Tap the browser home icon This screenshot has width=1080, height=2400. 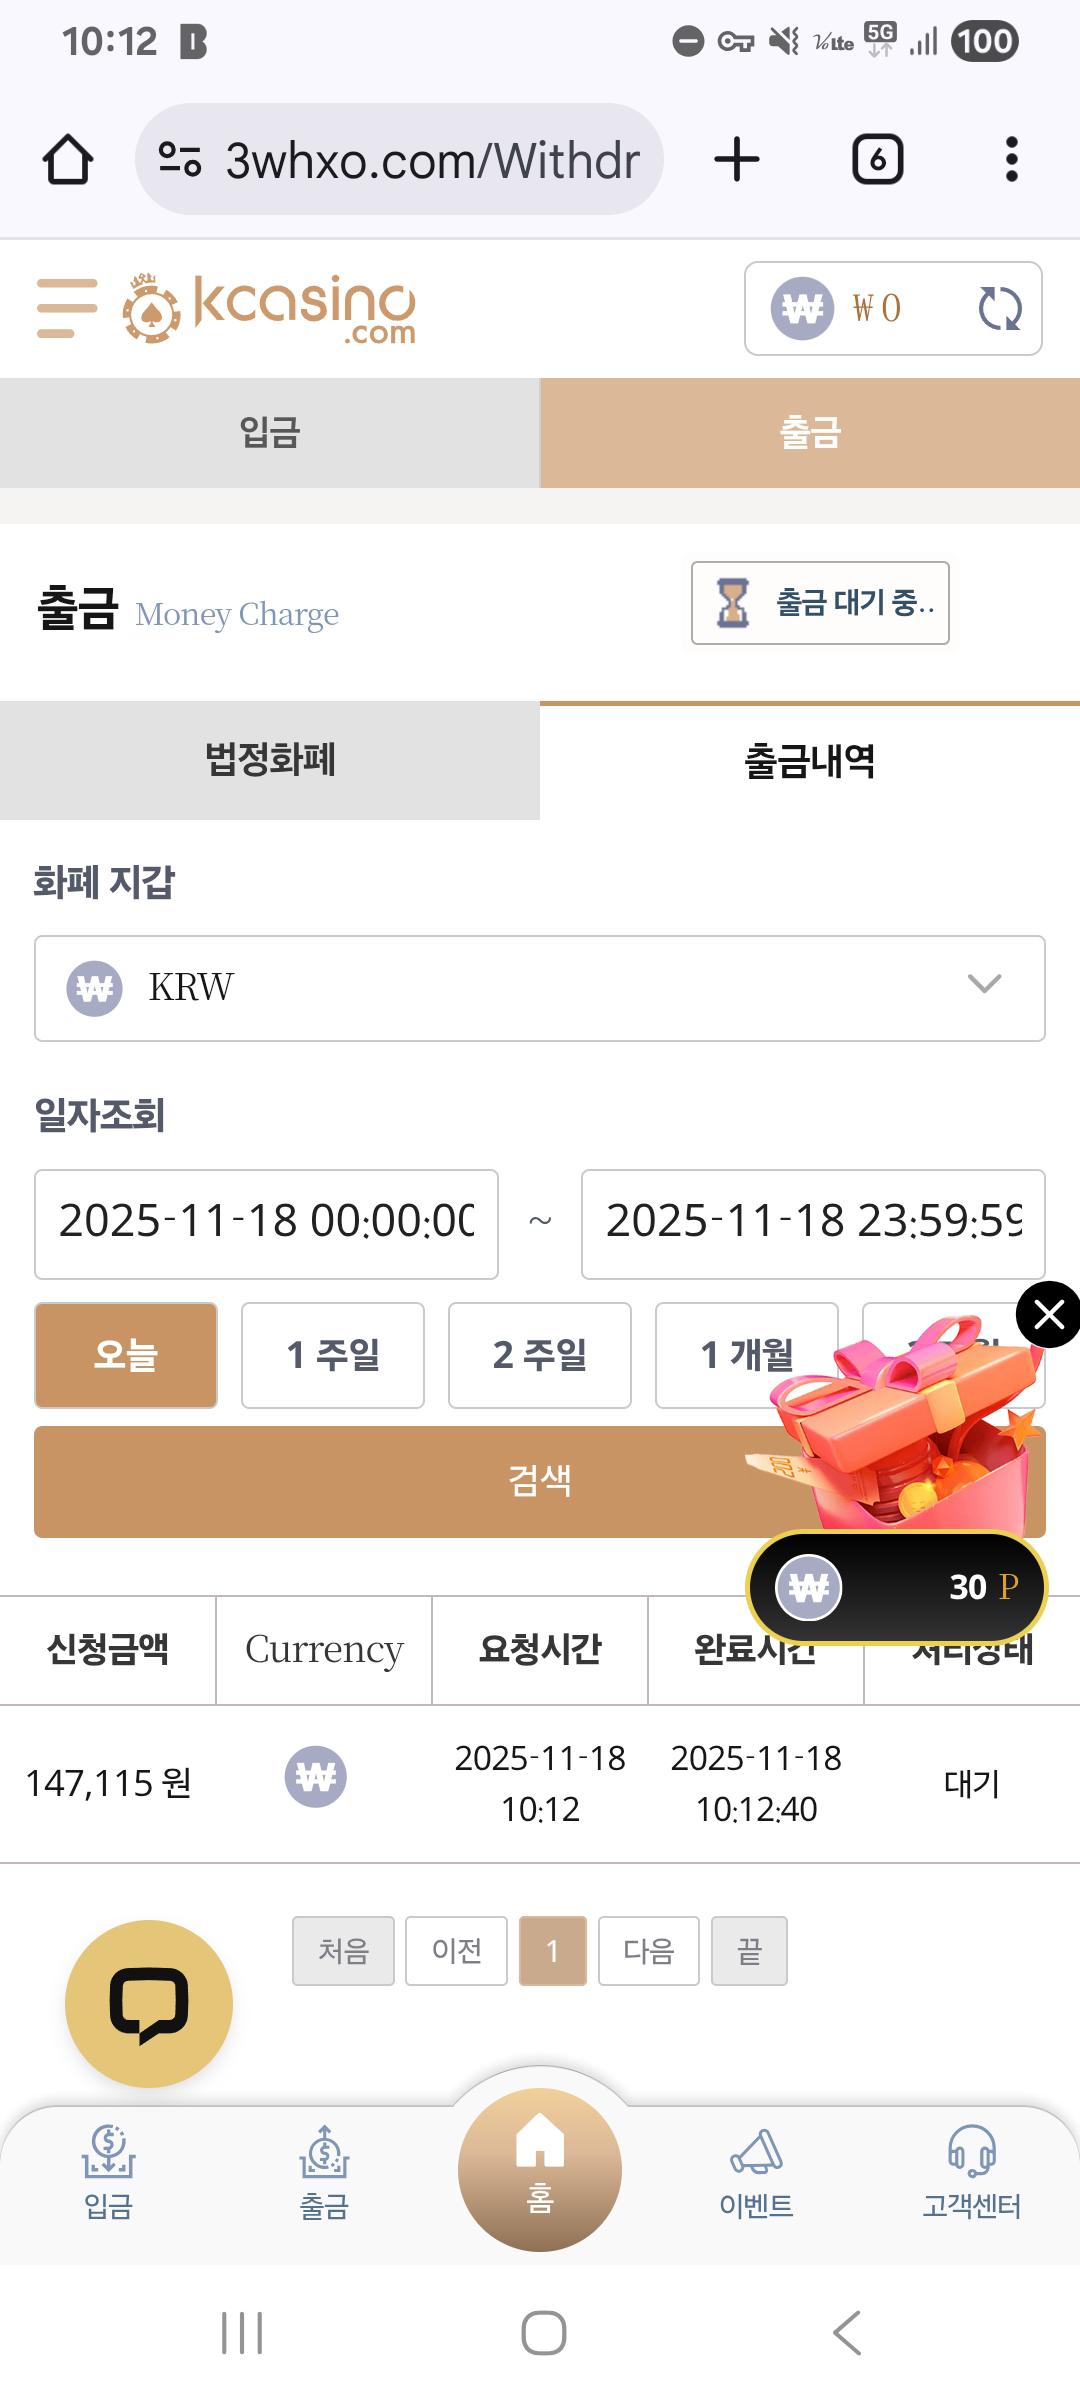(68, 160)
